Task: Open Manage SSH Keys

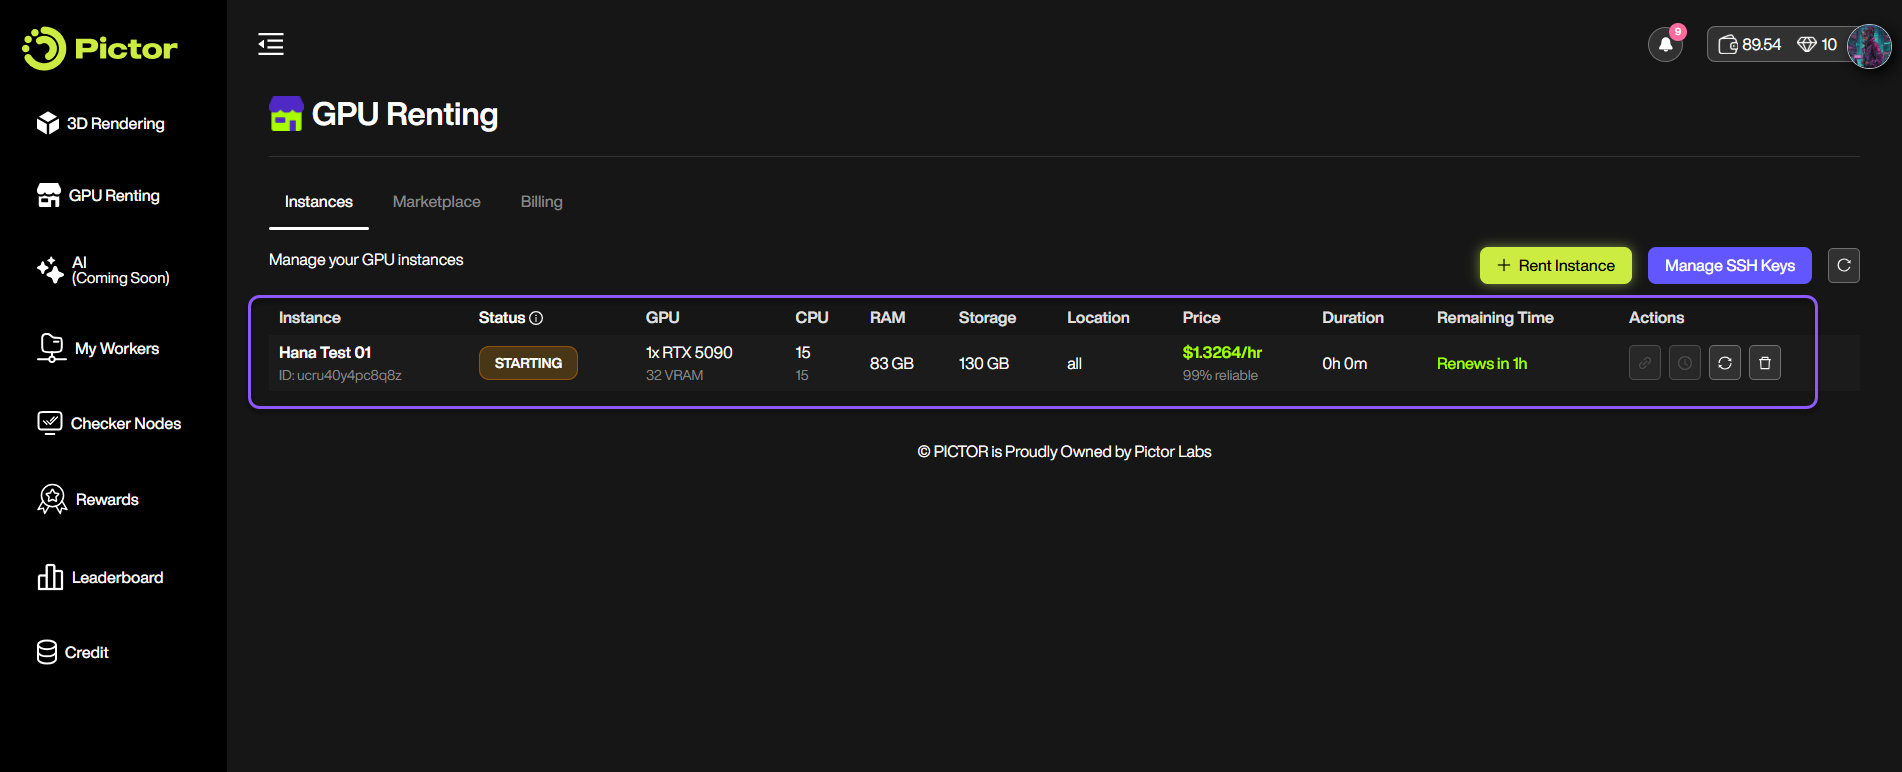Action: 1729,265
